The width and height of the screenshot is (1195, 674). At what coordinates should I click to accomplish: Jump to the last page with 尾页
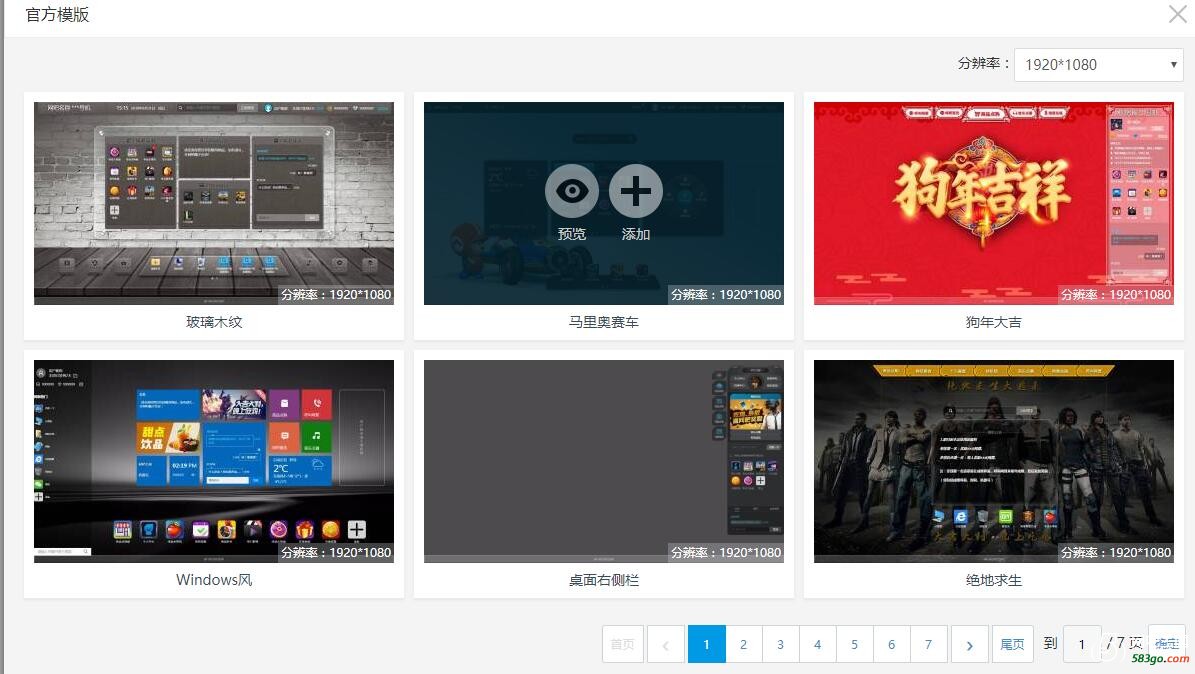(x=1012, y=644)
